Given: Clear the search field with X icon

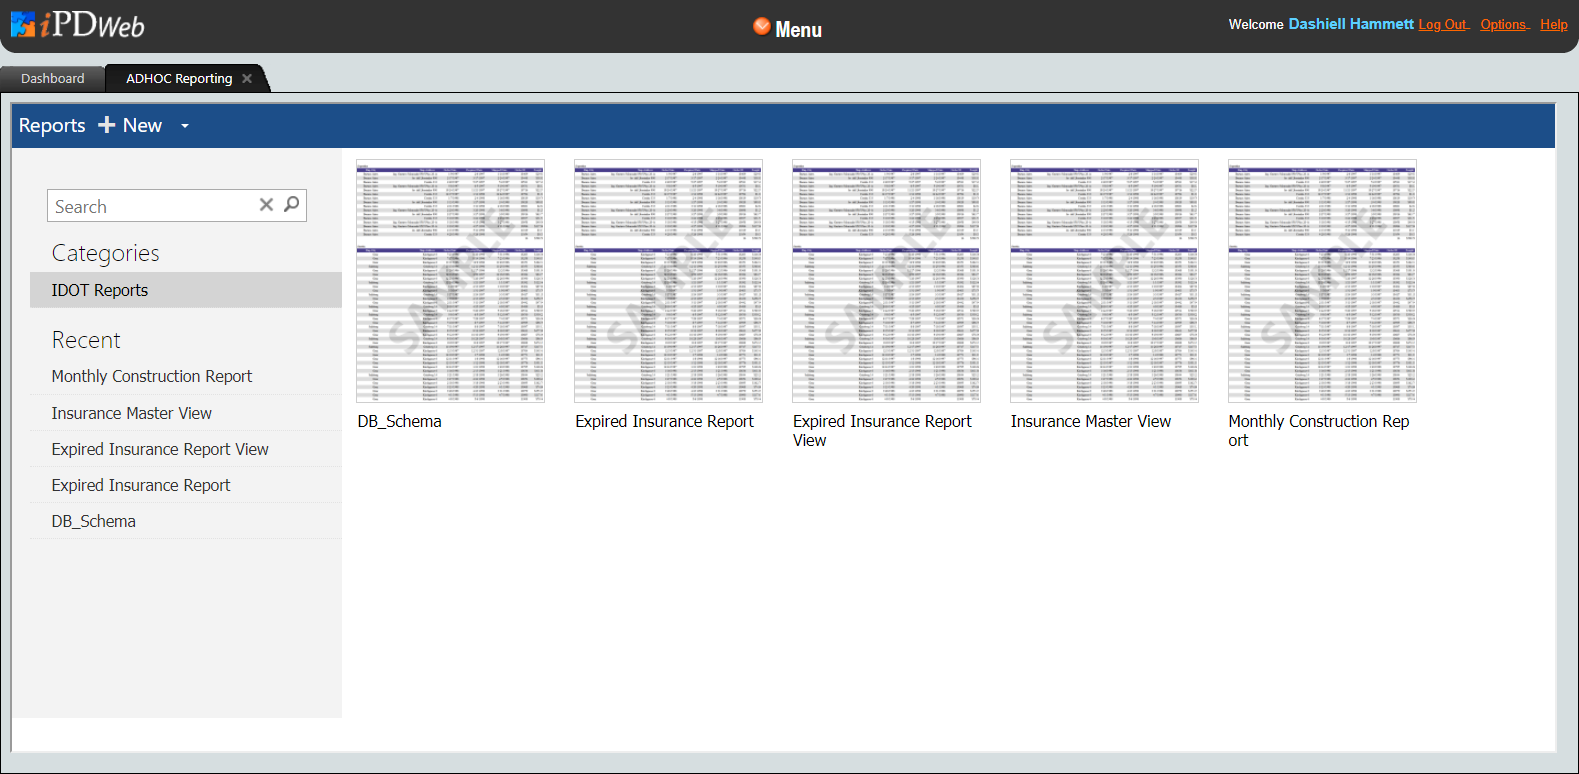Looking at the screenshot, I should click(266, 205).
